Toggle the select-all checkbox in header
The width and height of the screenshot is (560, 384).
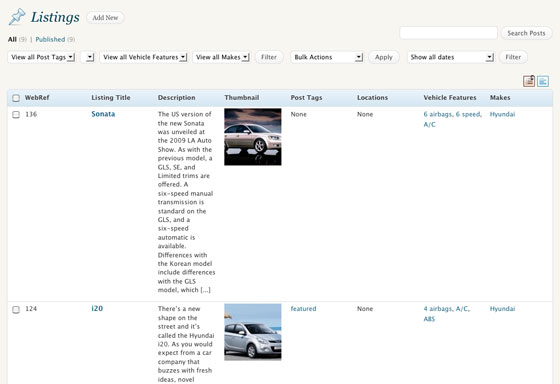16,98
